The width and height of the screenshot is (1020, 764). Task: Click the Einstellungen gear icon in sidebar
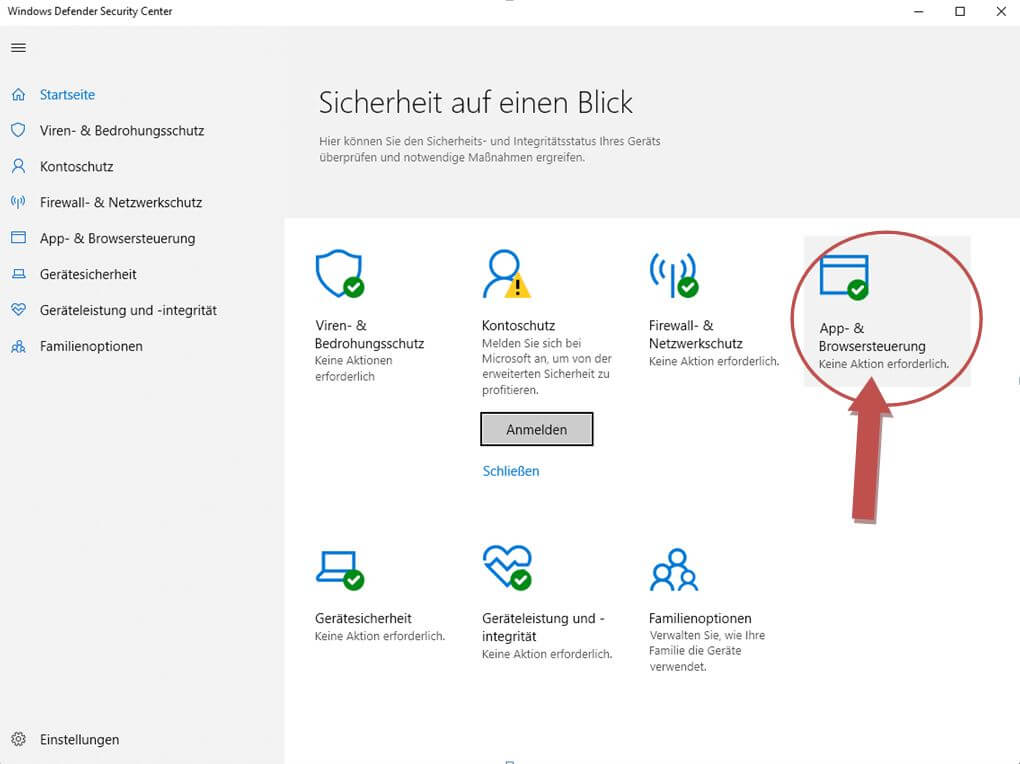click(18, 740)
